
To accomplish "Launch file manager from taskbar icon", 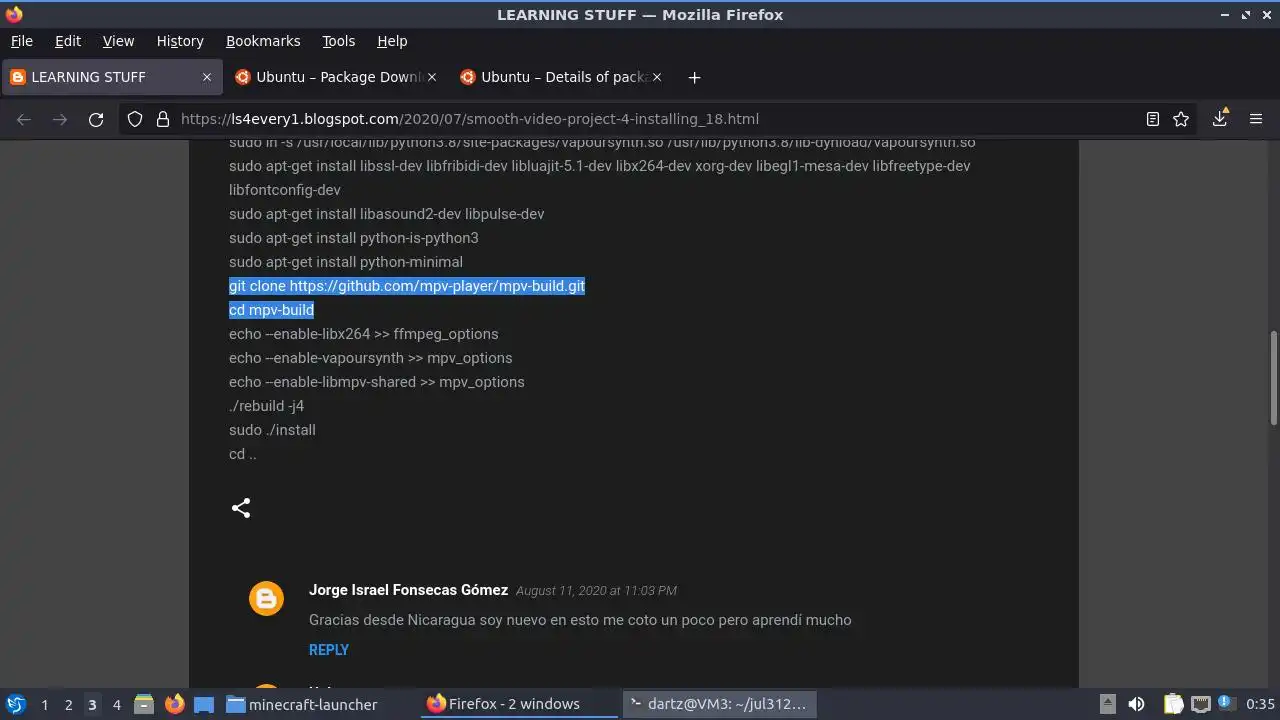I will pyautogui.click(x=143, y=704).
